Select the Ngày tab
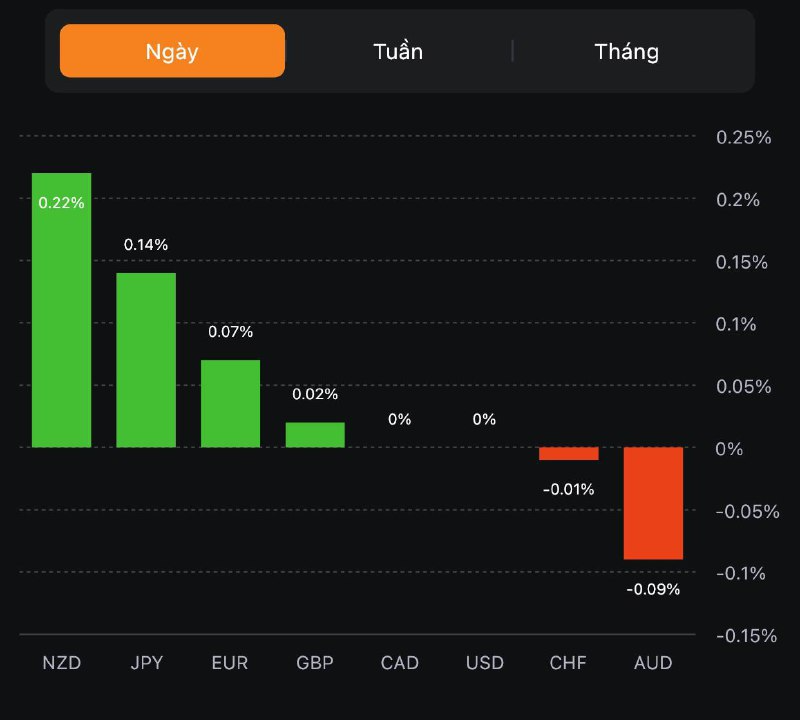 172,51
